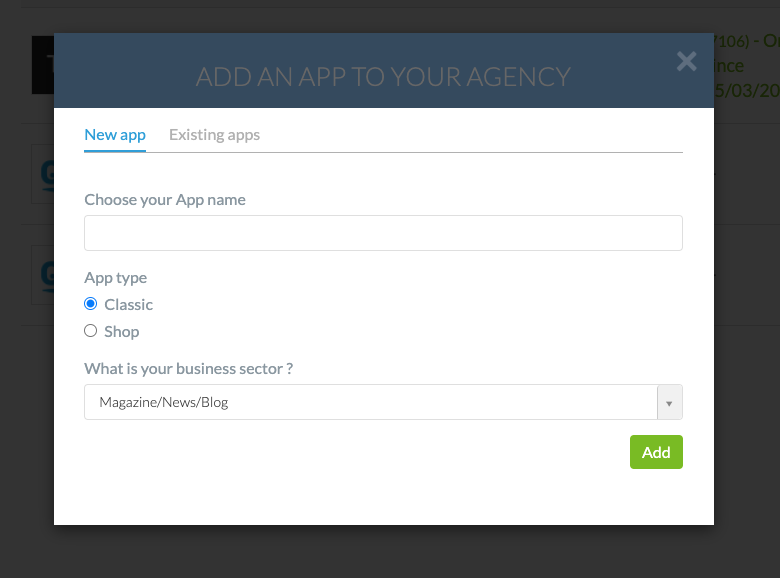Click the dark app thumbnail behind the dialog

42,66
